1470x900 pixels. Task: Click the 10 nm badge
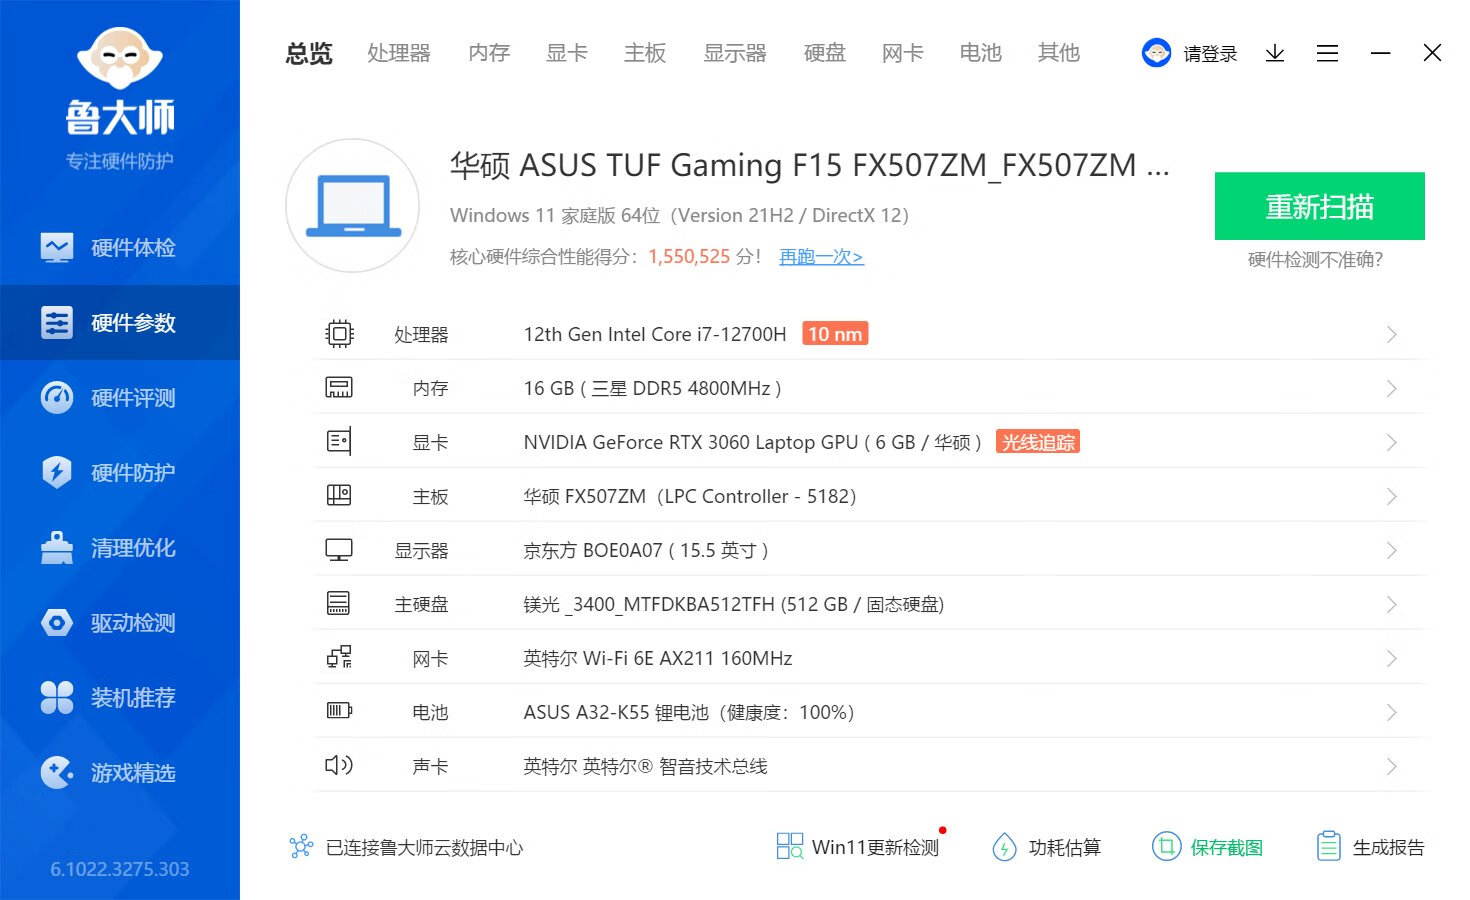tap(835, 334)
